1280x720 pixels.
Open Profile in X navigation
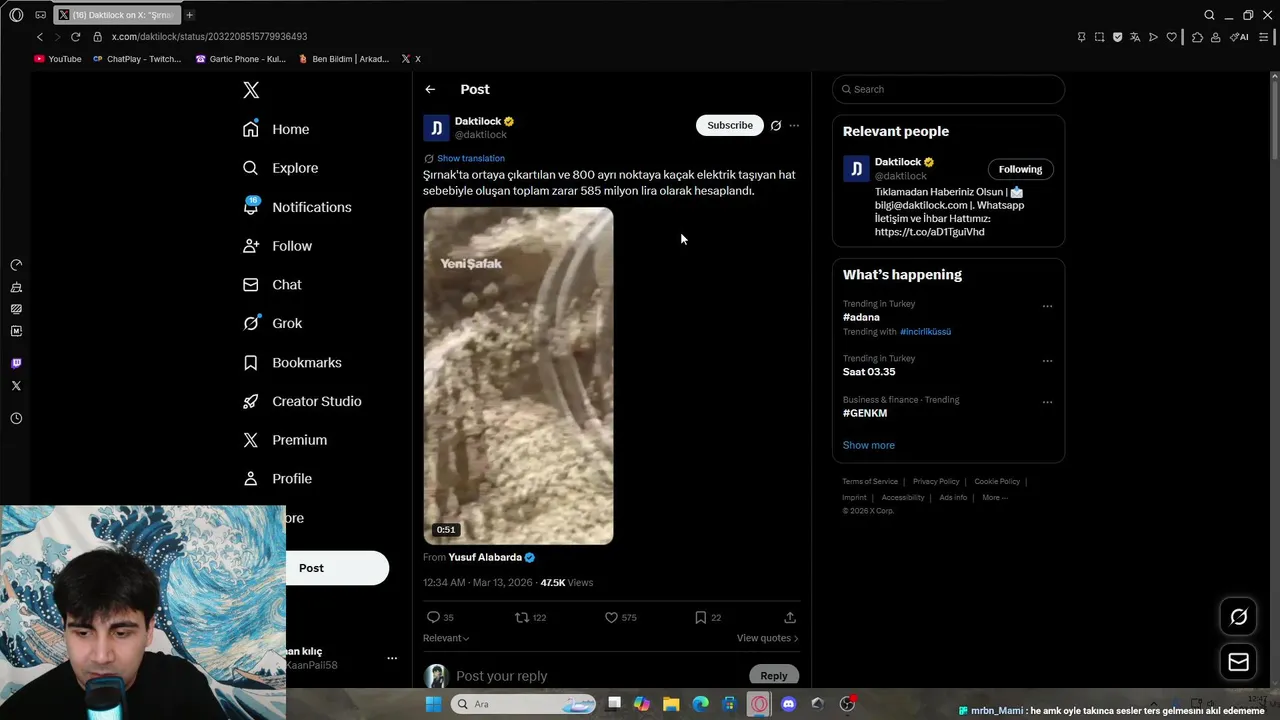(278, 479)
